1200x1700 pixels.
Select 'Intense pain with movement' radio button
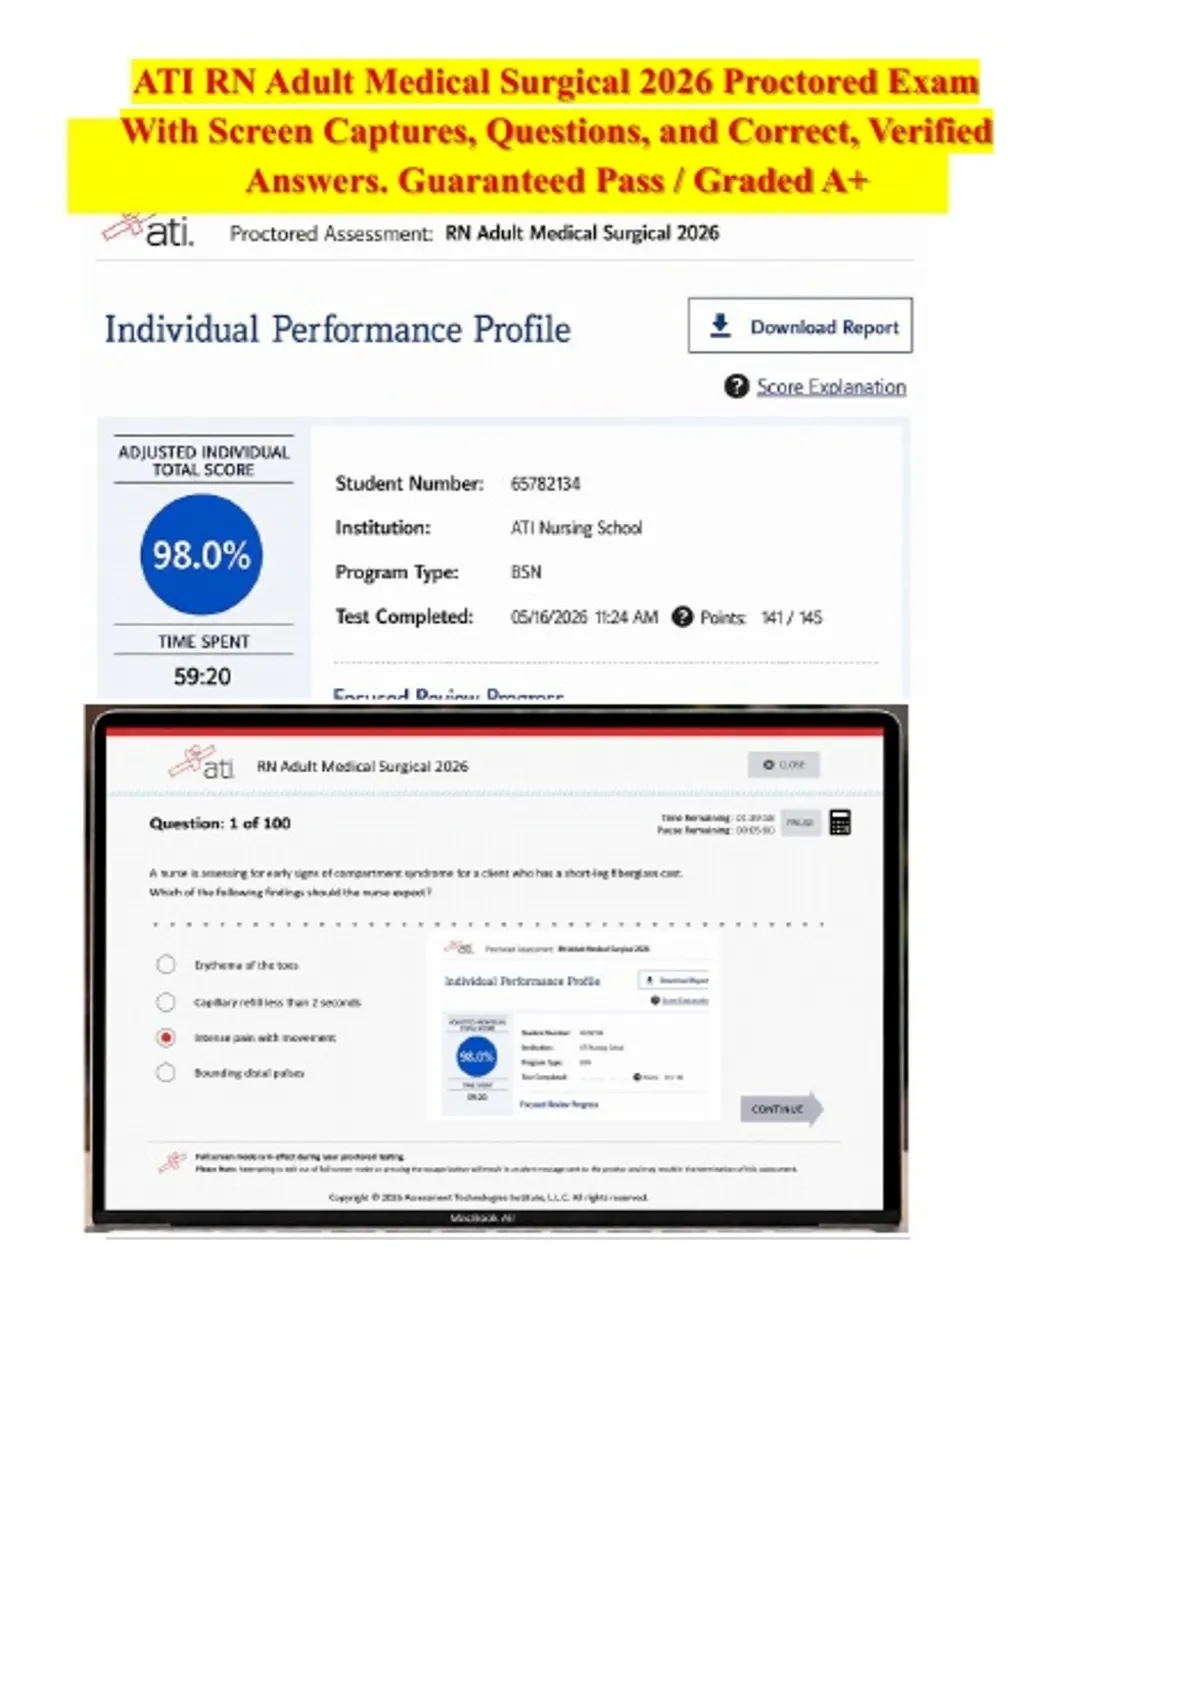166,1037
